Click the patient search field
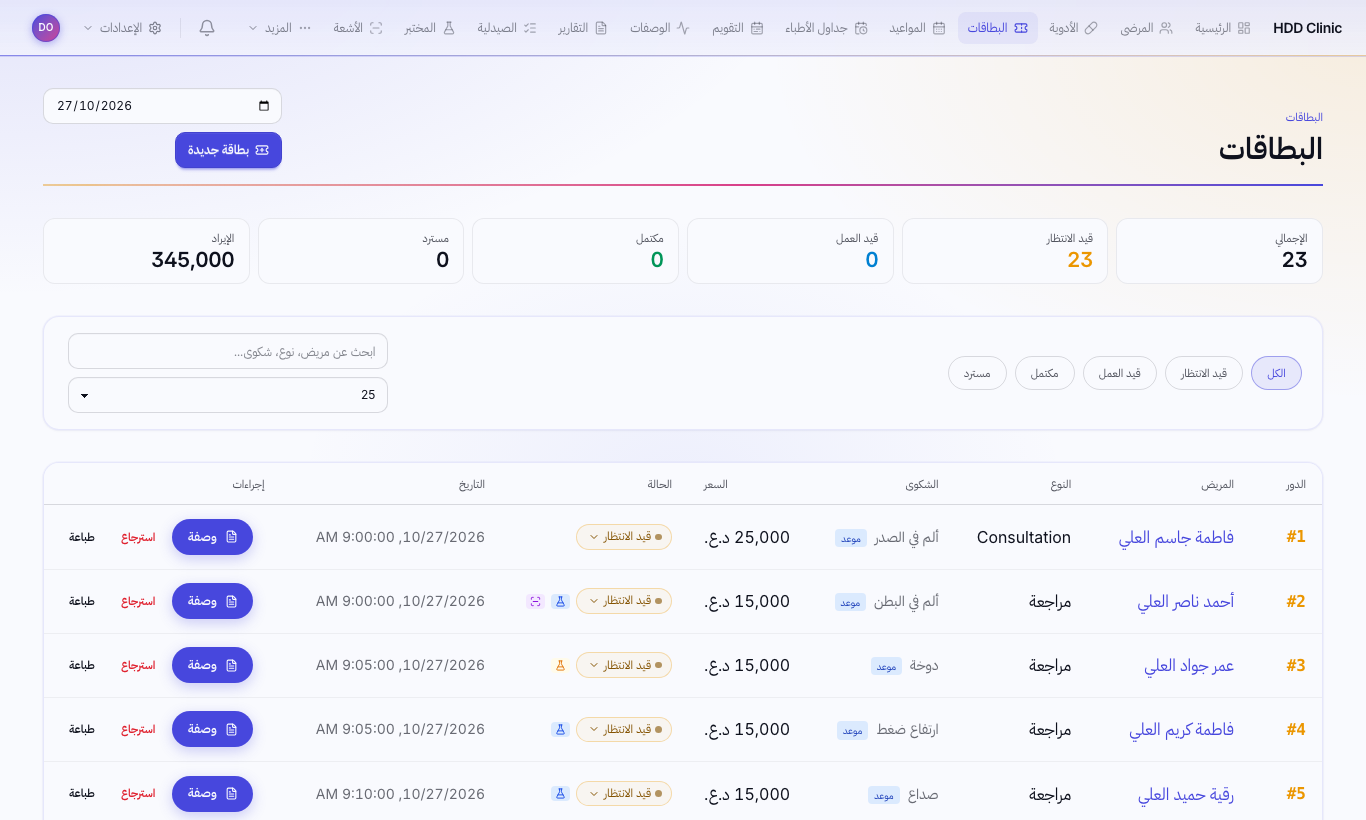1366x820 pixels. click(228, 351)
